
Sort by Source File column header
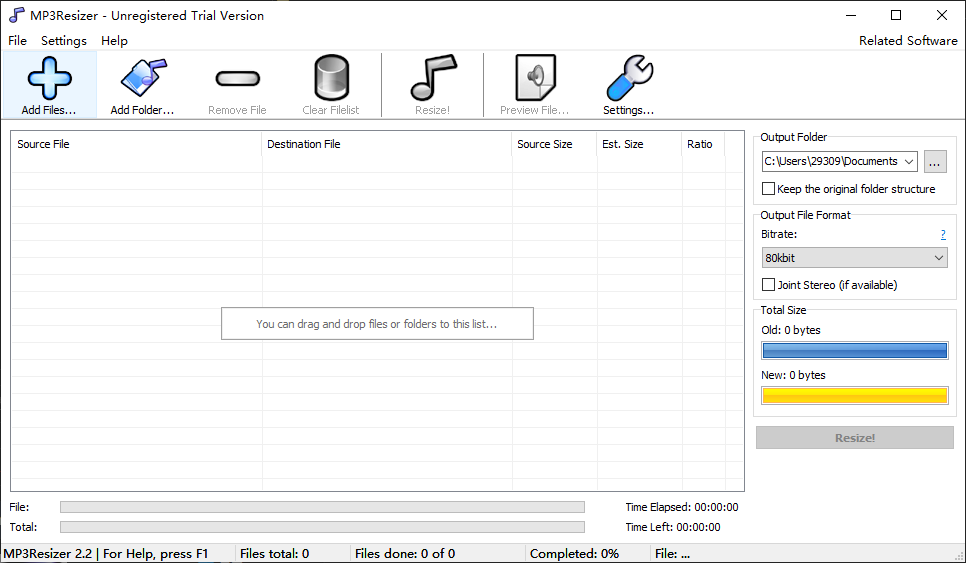point(137,144)
